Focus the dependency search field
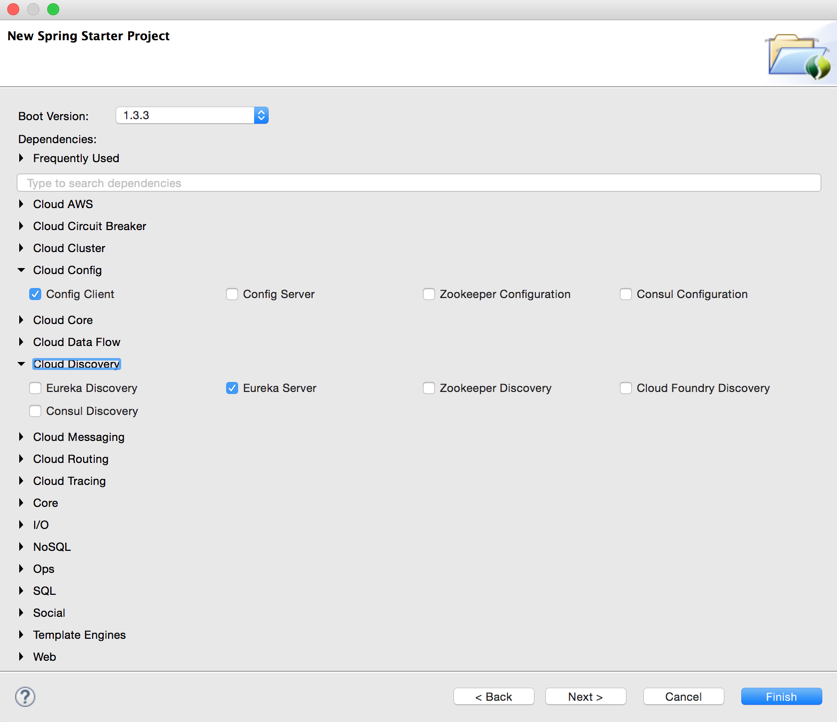 click(419, 183)
